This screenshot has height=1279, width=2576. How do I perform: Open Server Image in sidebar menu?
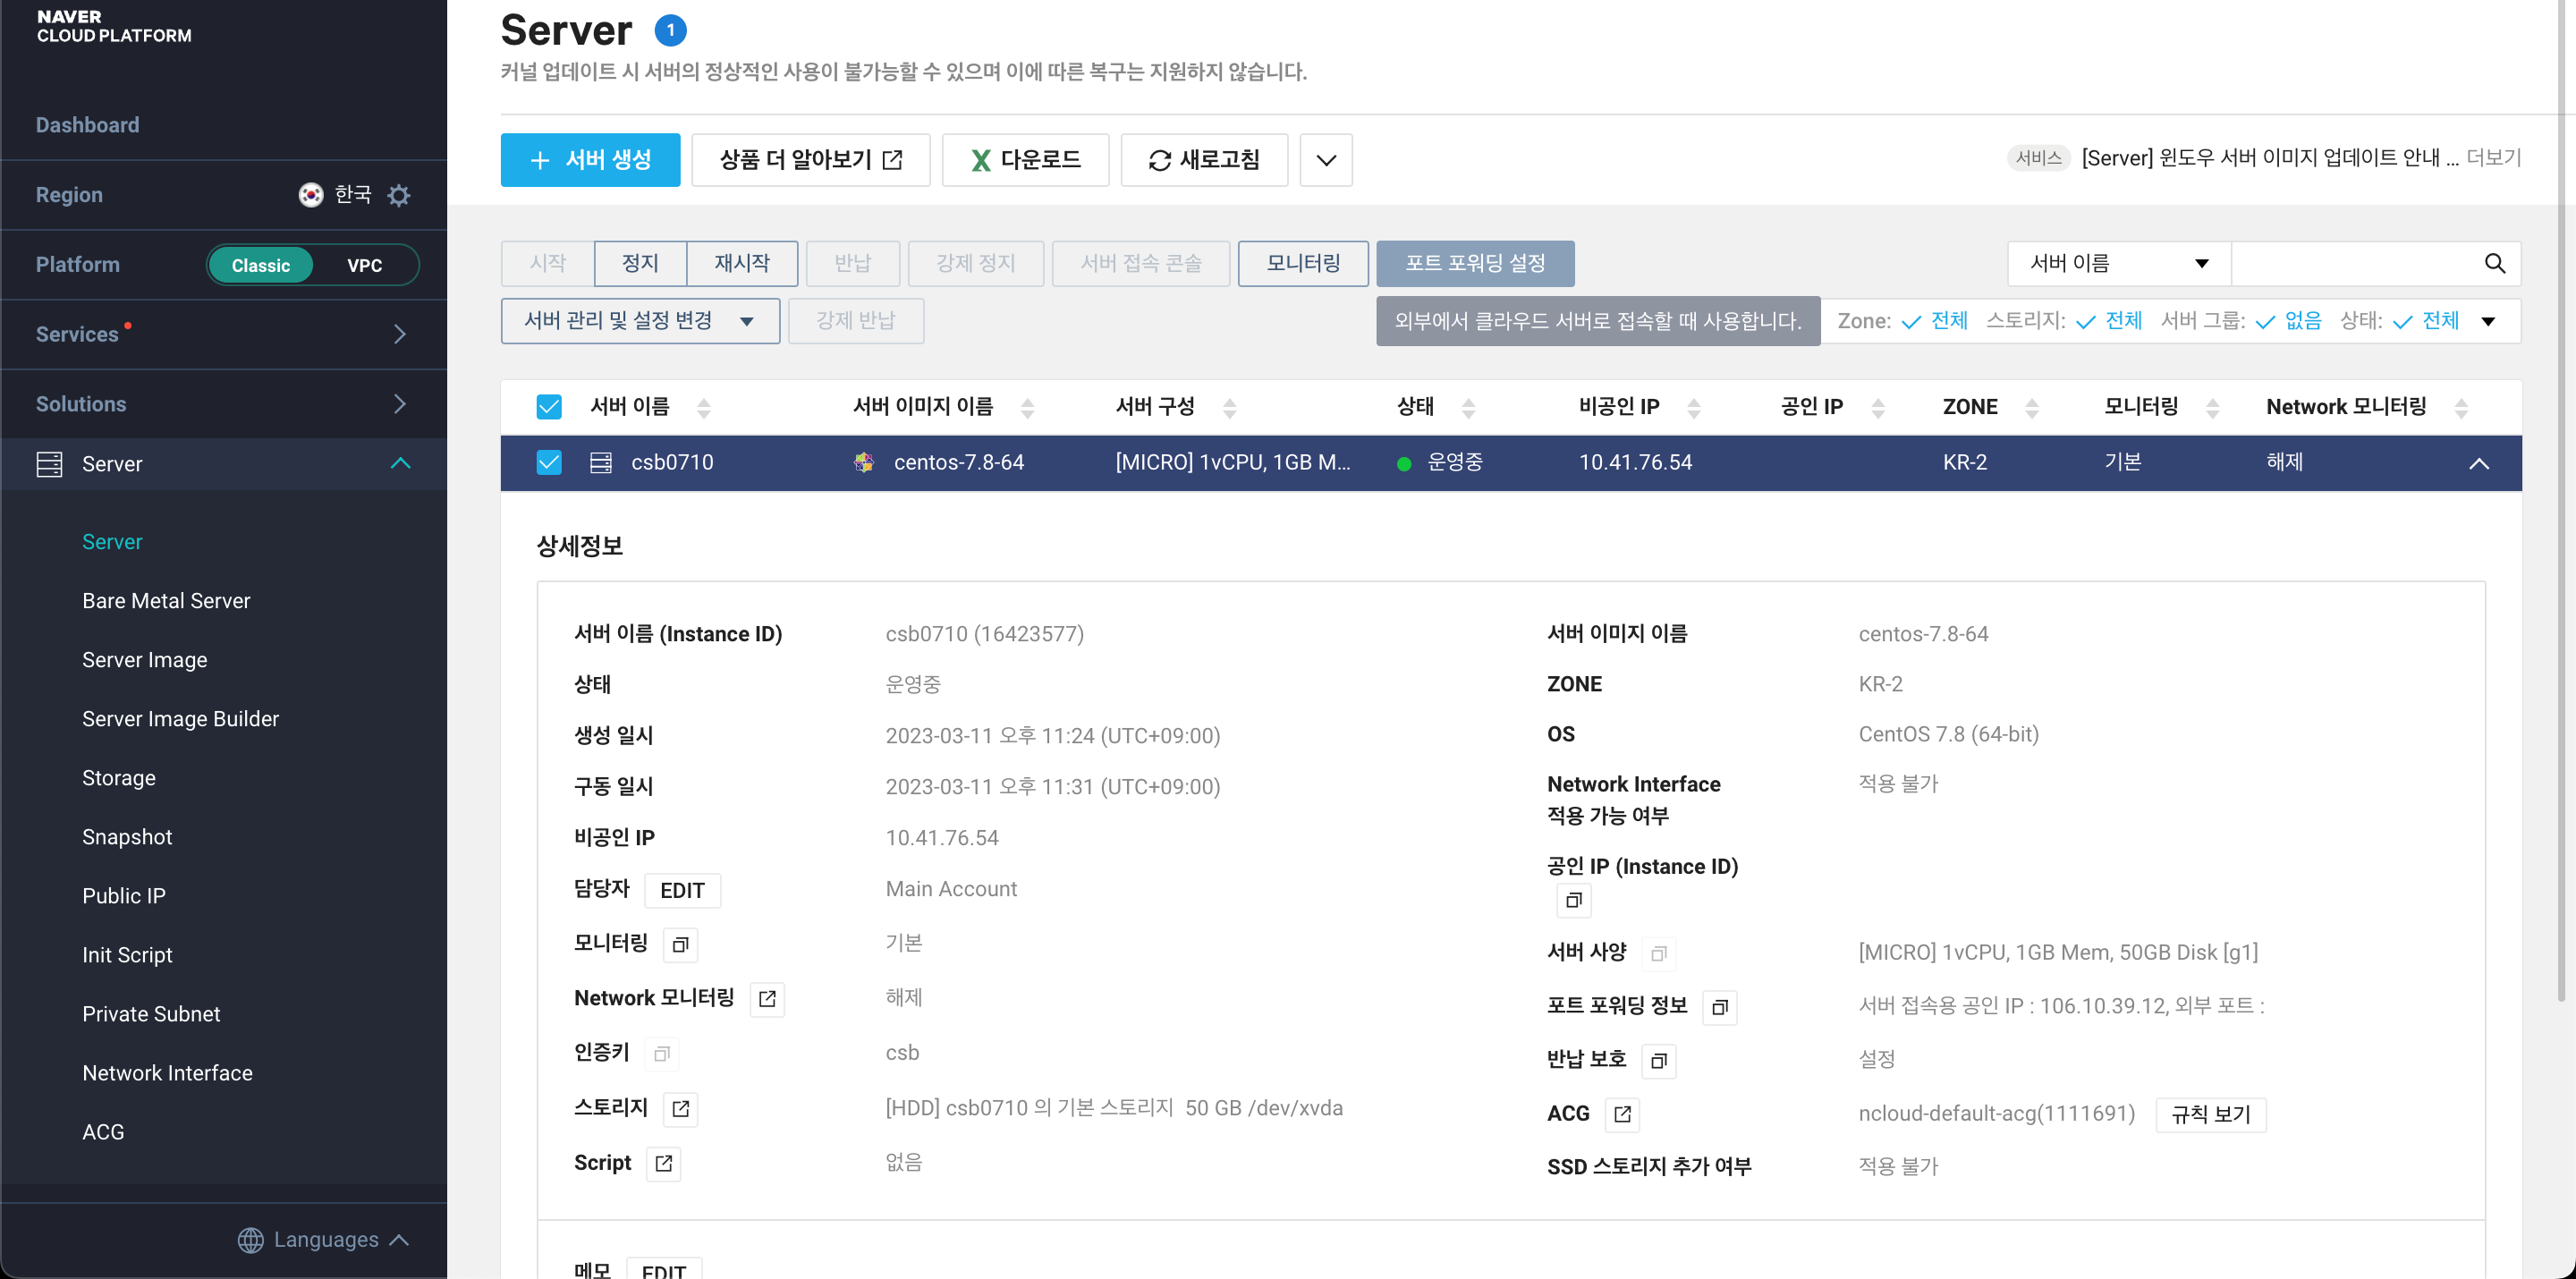145,660
